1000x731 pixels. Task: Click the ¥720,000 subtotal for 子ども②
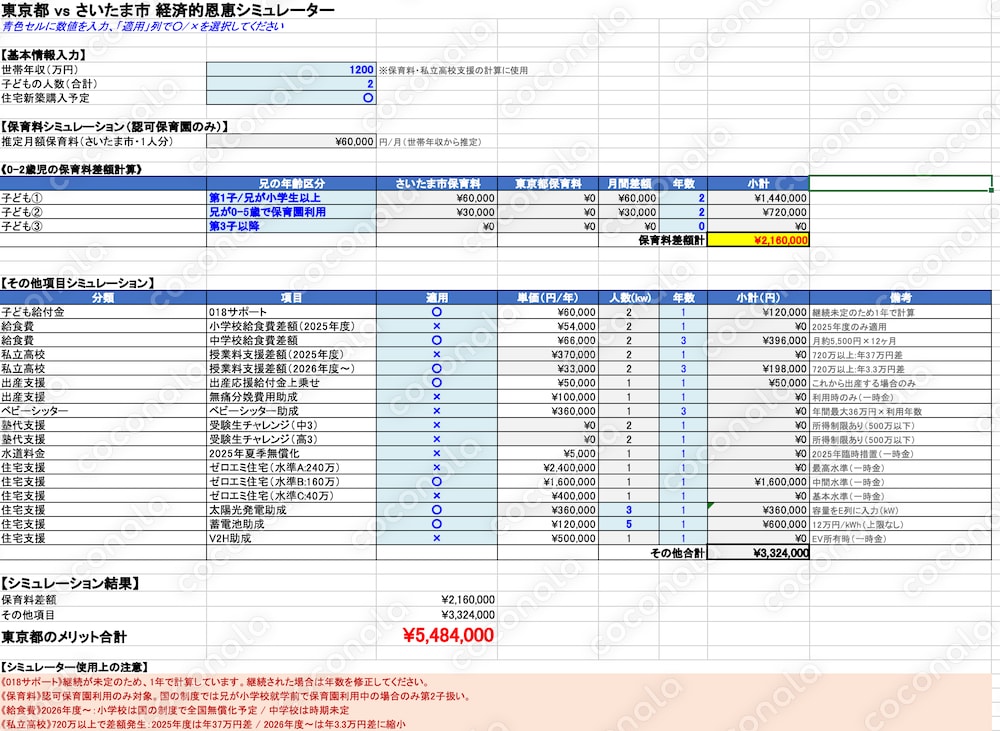click(758, 212)
